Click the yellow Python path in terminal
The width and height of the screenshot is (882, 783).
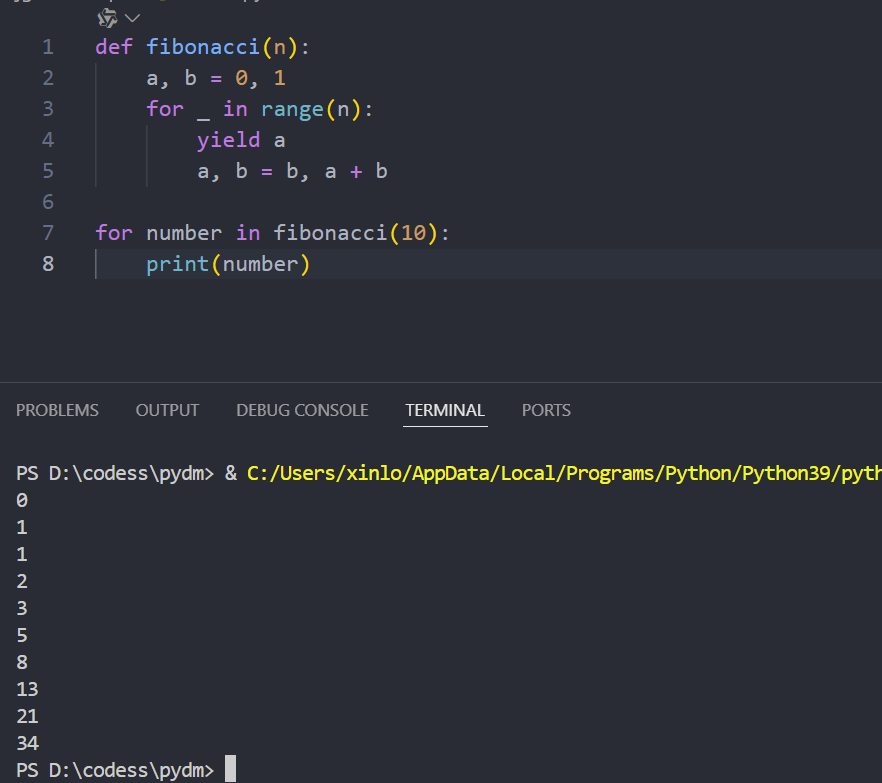(x=564, y=474)
